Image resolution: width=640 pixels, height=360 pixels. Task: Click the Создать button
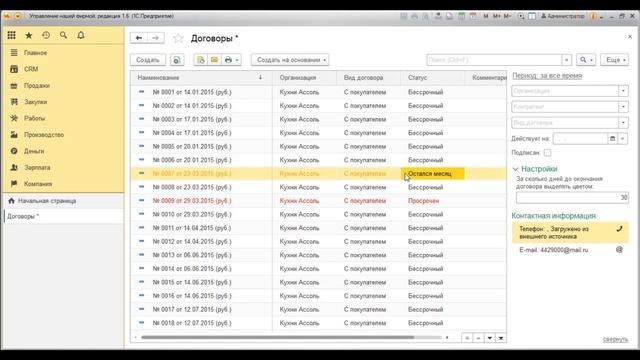click(x=148, y=60)
